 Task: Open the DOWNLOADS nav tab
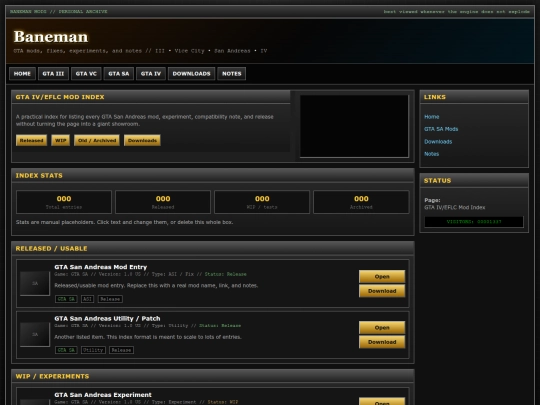(191, 74)
